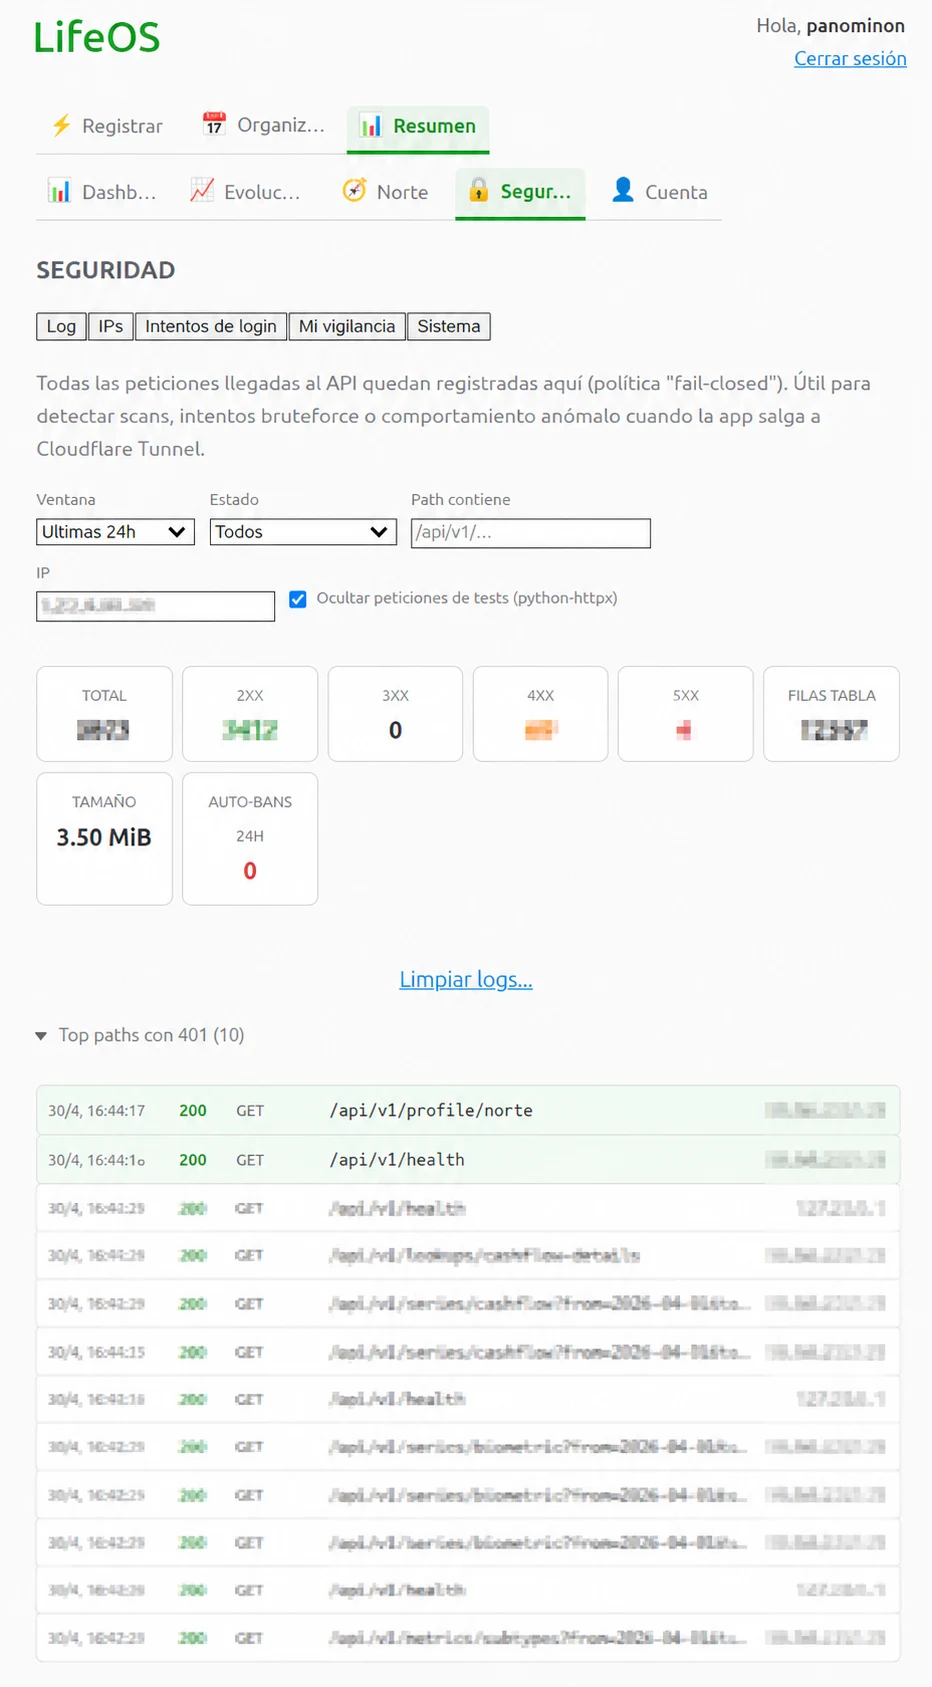
Task: Click the username panominon
Action: click(x=856, y=26)
